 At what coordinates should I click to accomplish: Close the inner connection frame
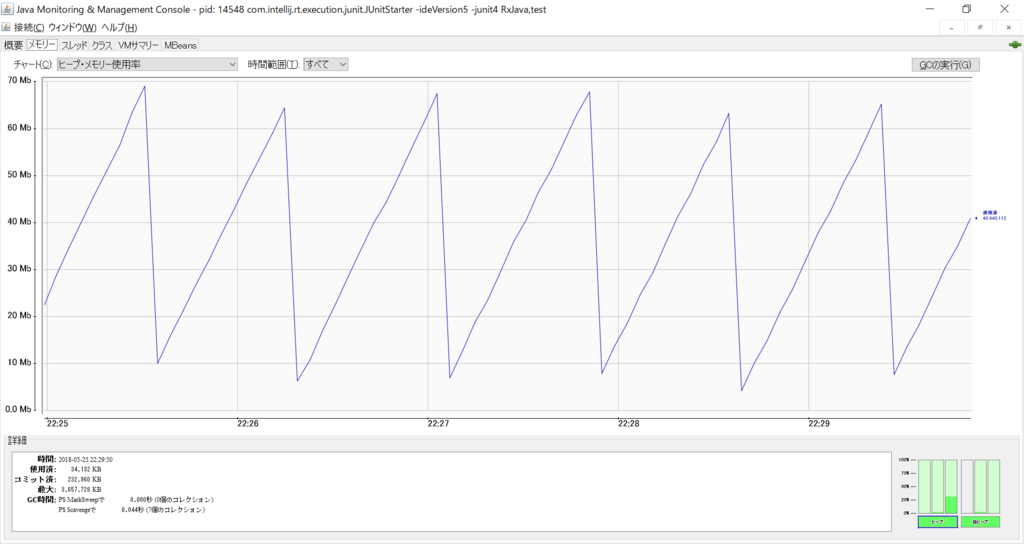pyautogui.click(x=1007, y=27)
